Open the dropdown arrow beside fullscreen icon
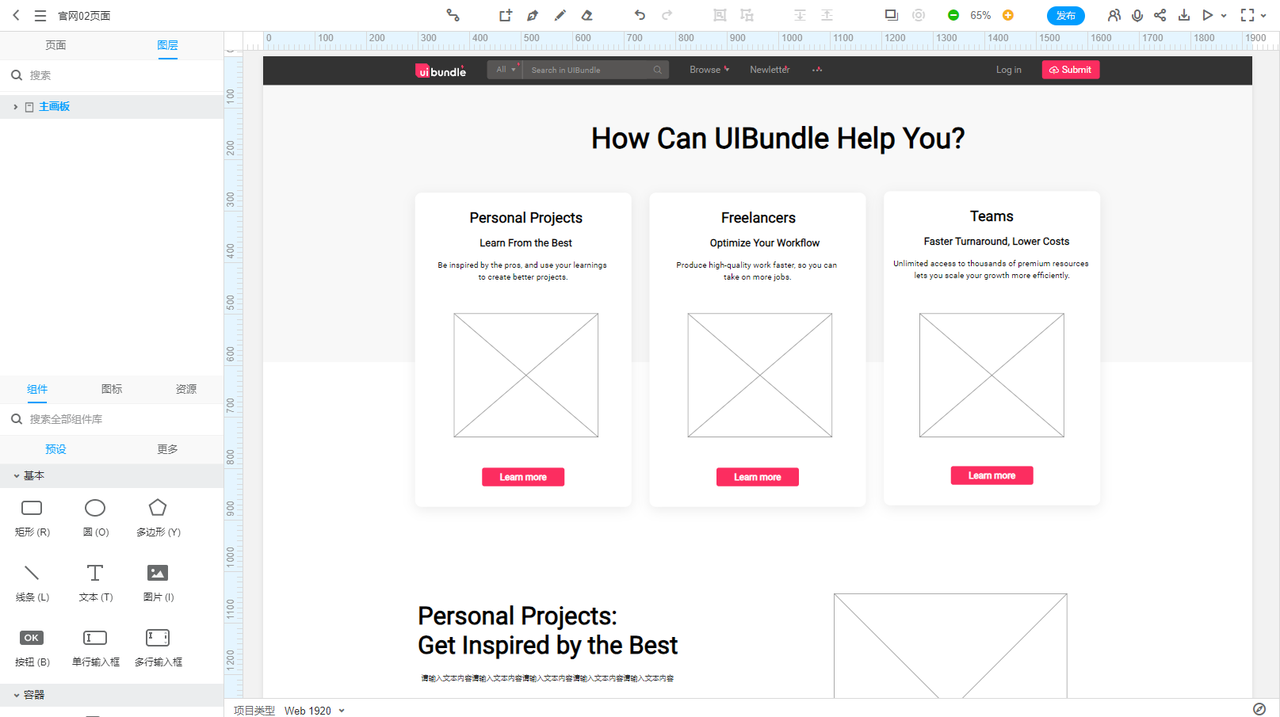The image size is (1280, 717). point(1264,16)
